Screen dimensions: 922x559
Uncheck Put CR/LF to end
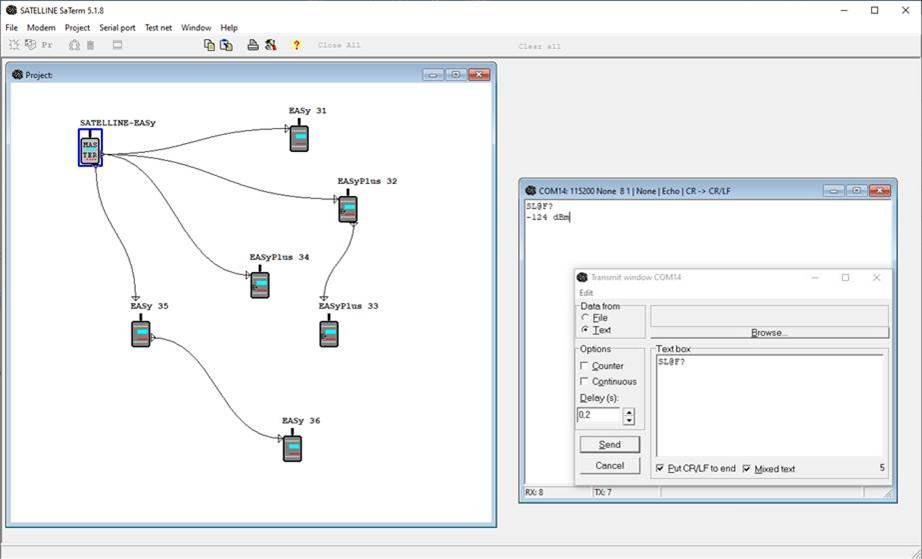660,469
